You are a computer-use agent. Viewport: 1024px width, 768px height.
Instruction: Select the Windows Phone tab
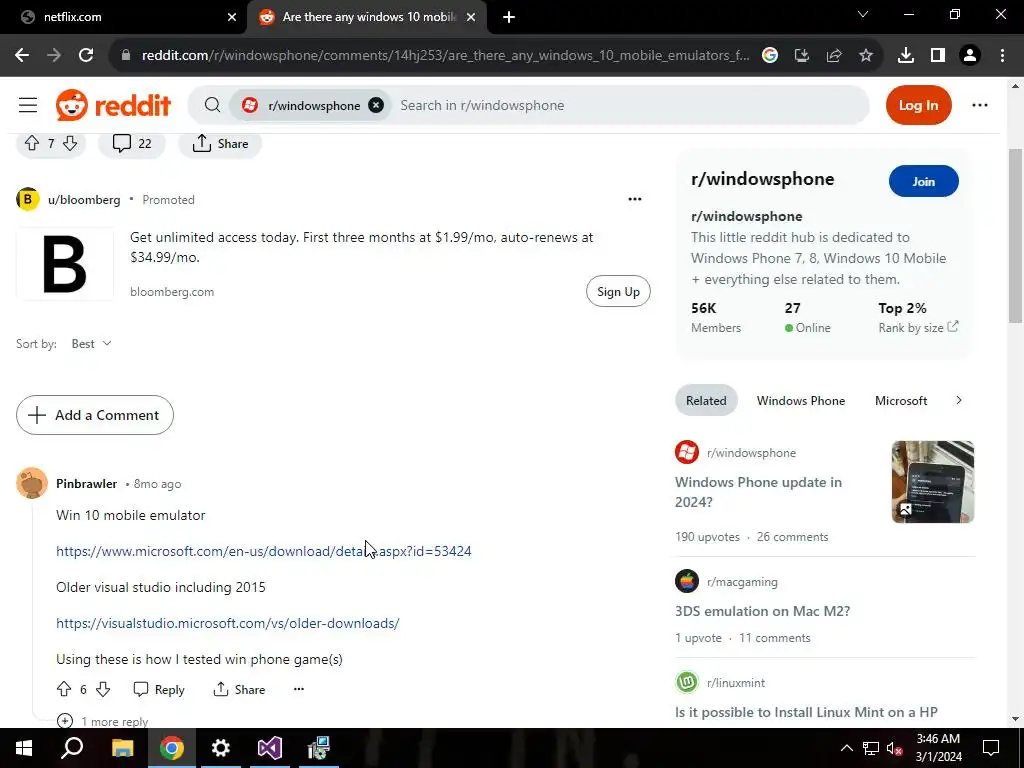[801, 400]
